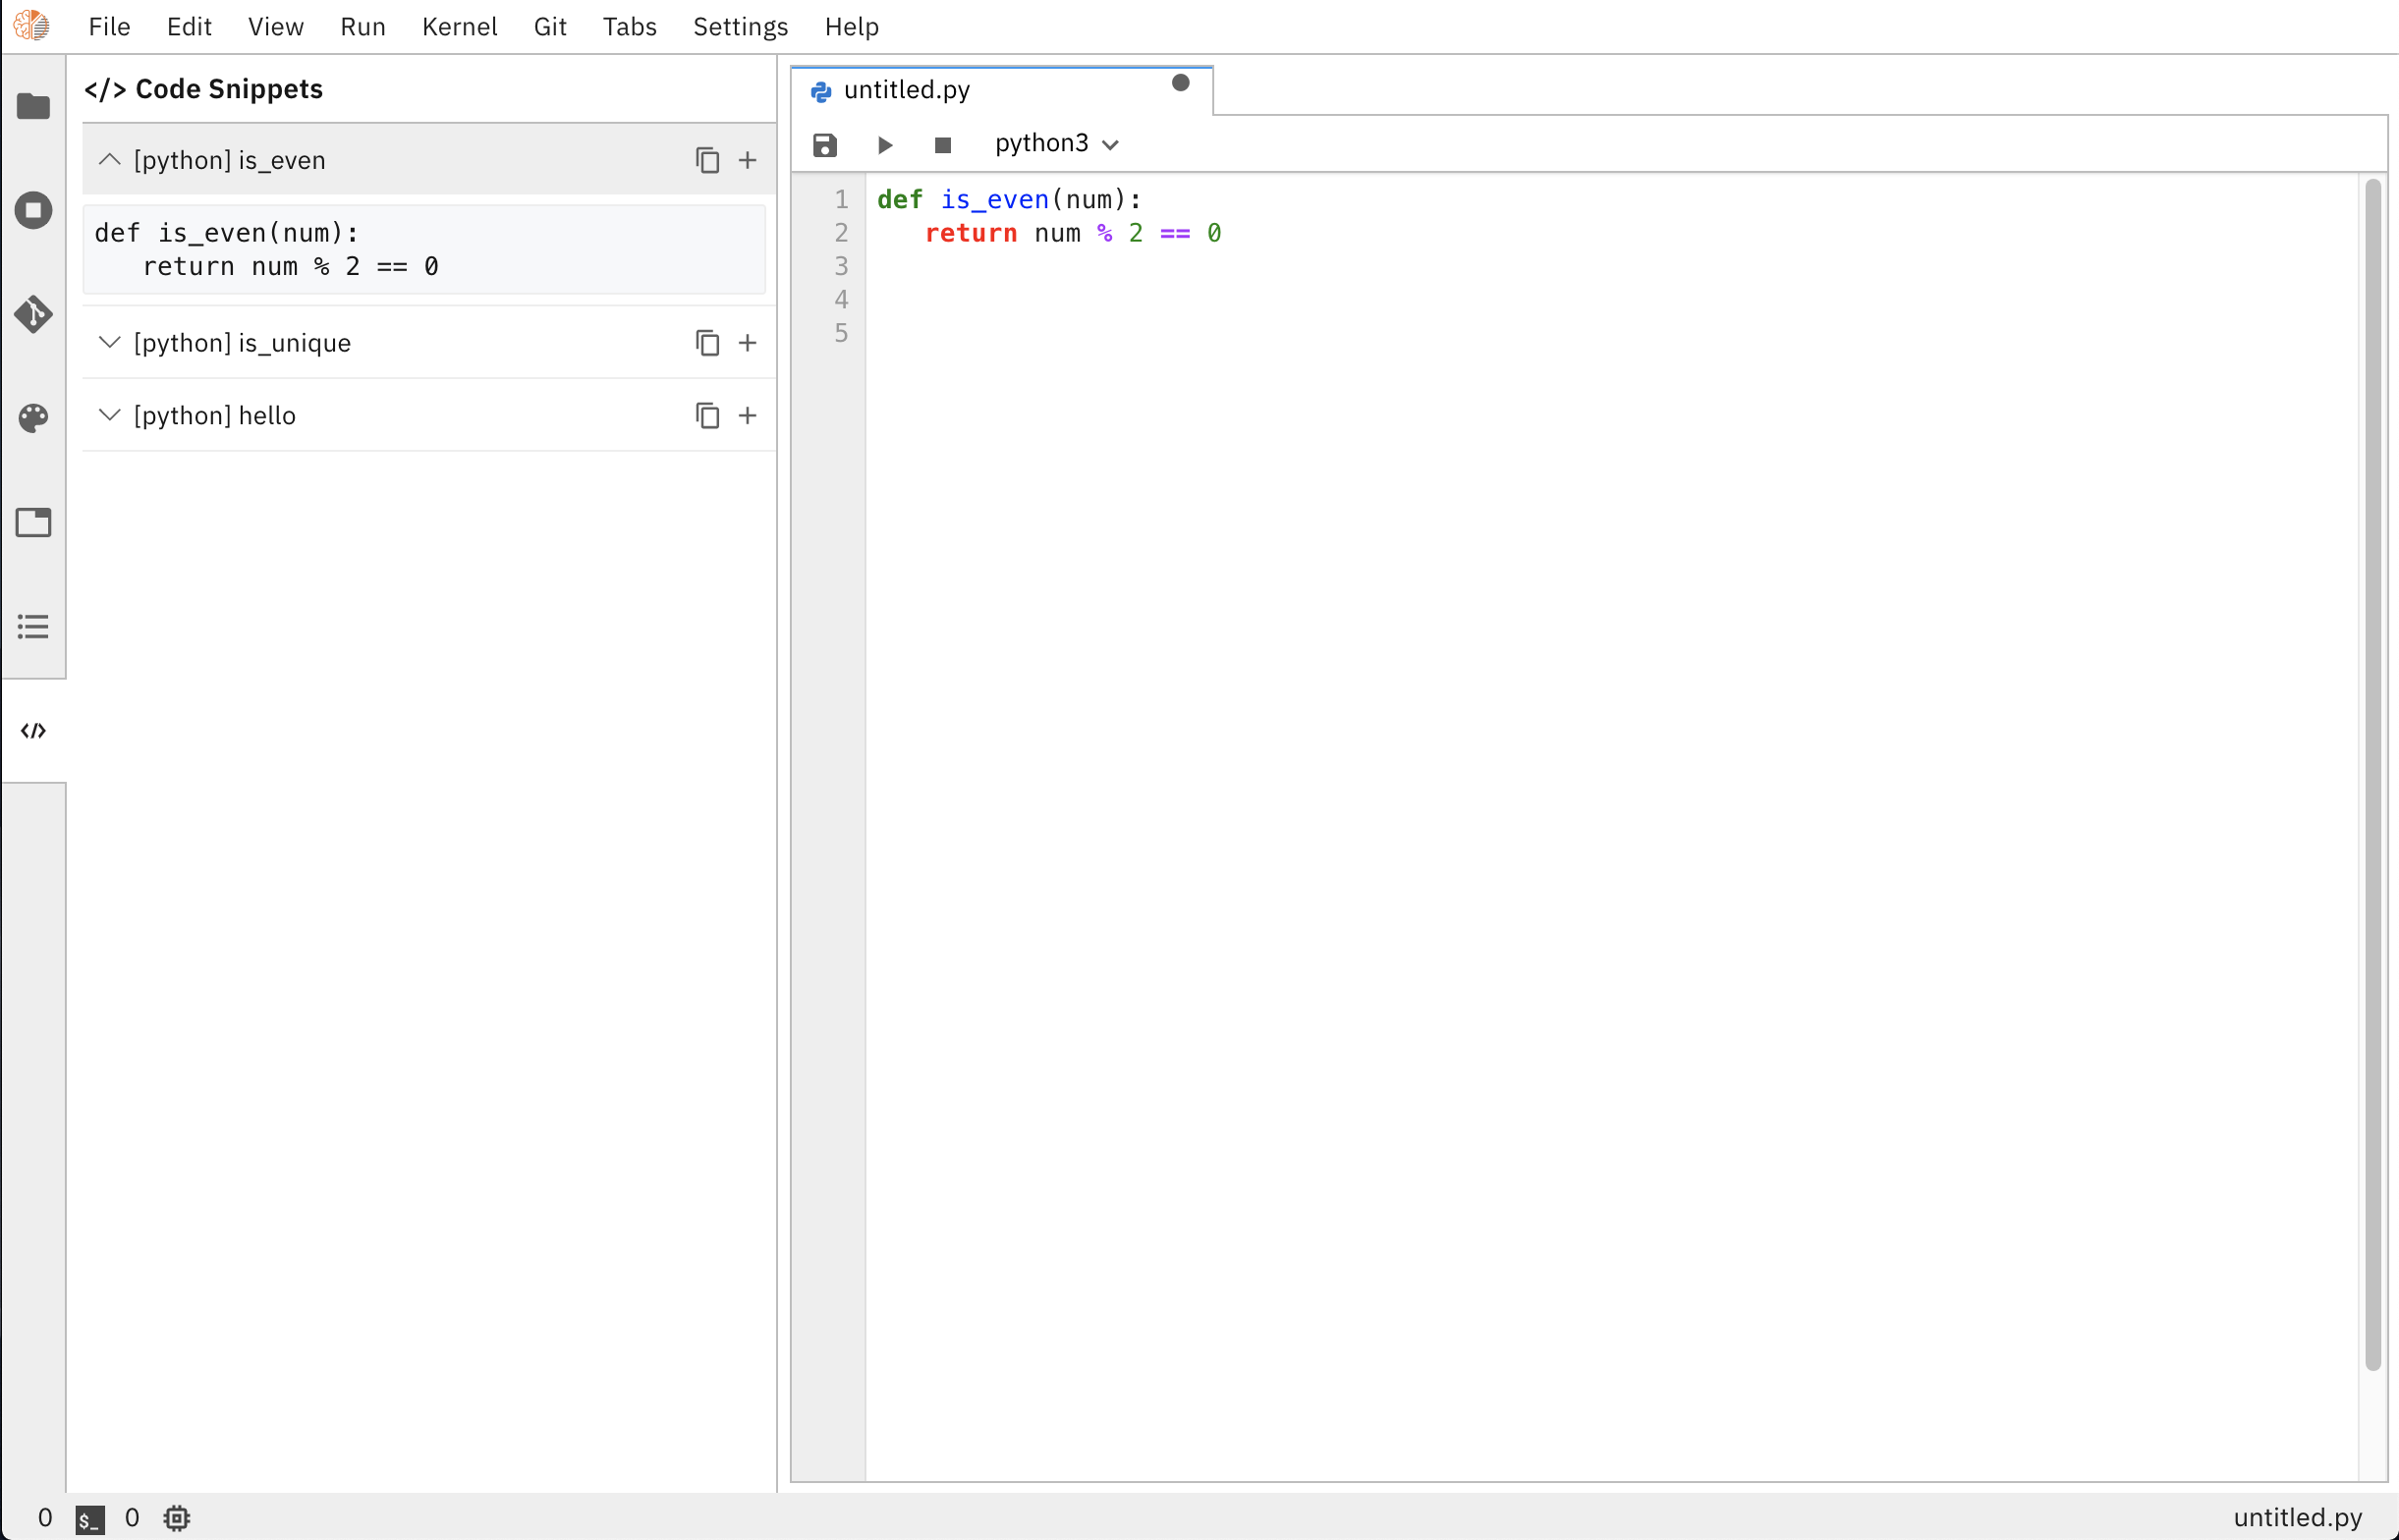The height and width of the screenshot is (1540, 2399).
Task: Insert the is_unique snippet with plus icon
Action: [747, 343]
